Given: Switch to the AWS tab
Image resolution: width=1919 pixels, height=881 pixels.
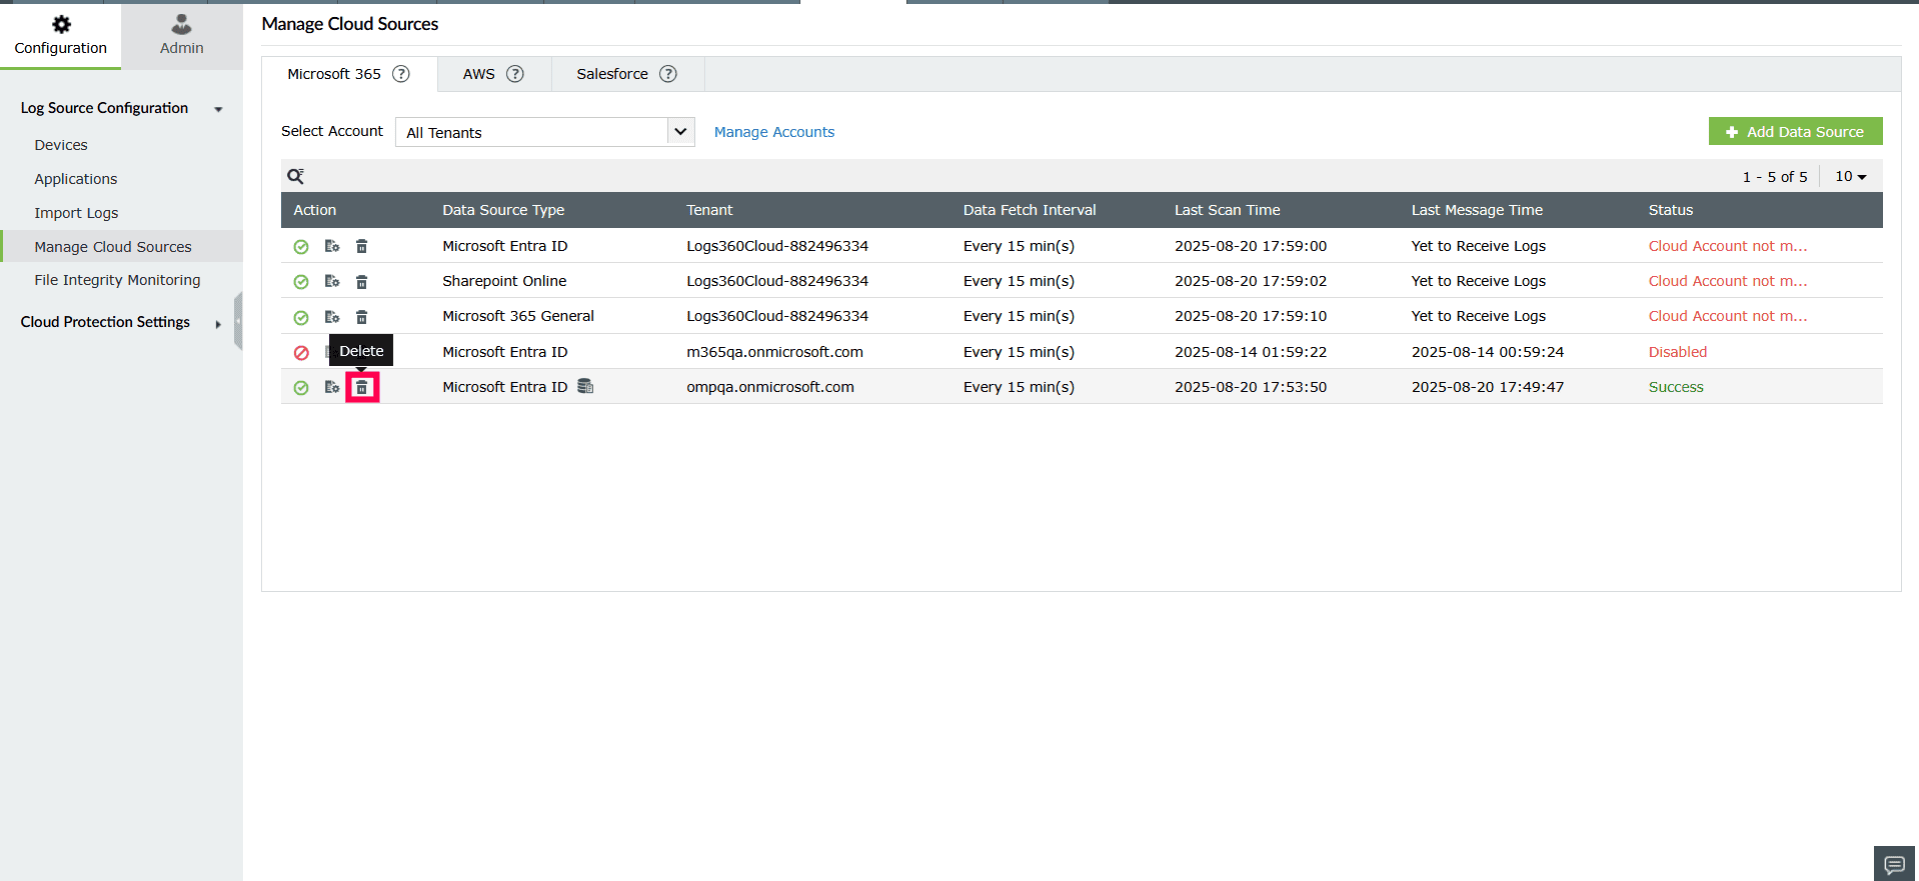Looking at the screenshot, I should click(493, 74).
